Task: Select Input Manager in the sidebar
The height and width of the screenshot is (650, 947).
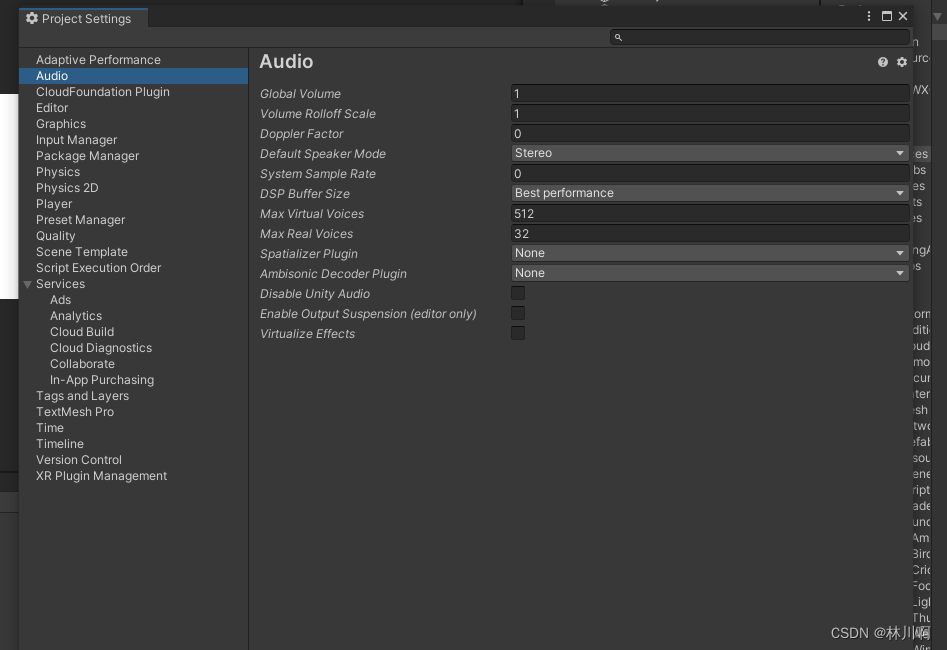Action: pos(75,139)
